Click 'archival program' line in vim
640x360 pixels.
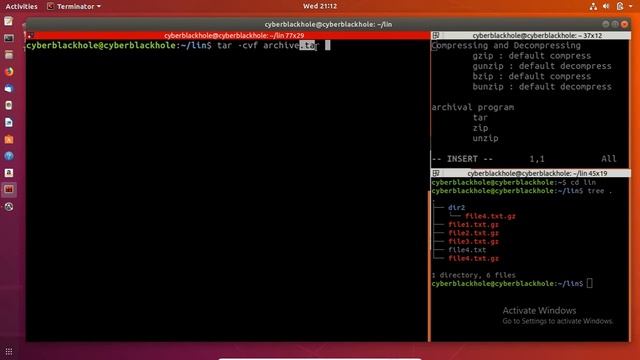[473, 107]
